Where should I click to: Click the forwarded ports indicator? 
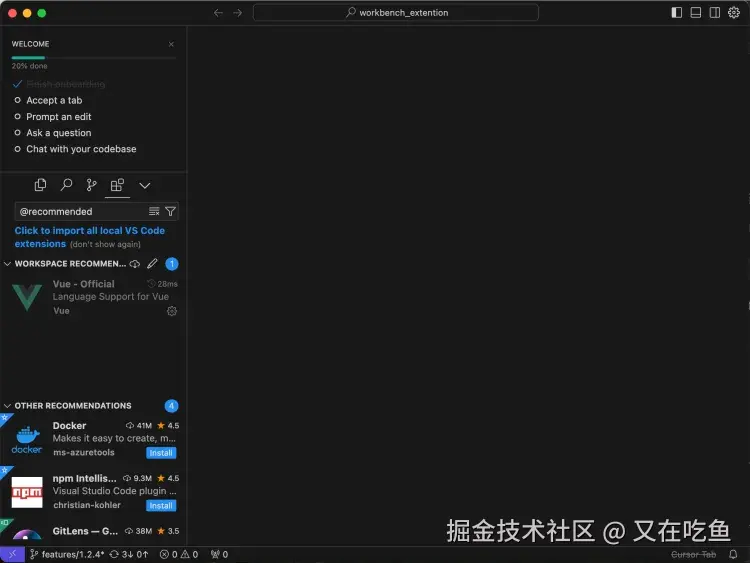220,554
